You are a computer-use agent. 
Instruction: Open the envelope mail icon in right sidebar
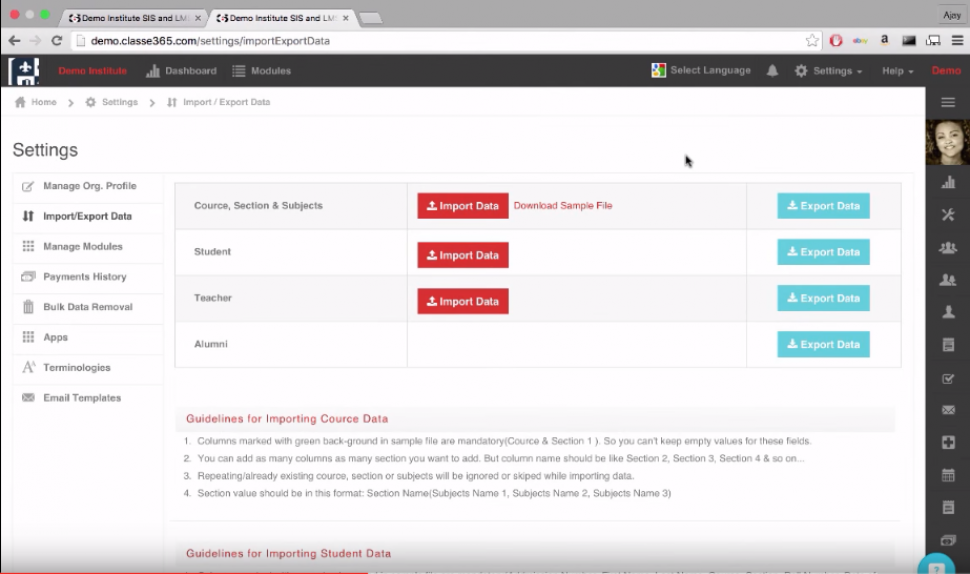pos(948,409)
